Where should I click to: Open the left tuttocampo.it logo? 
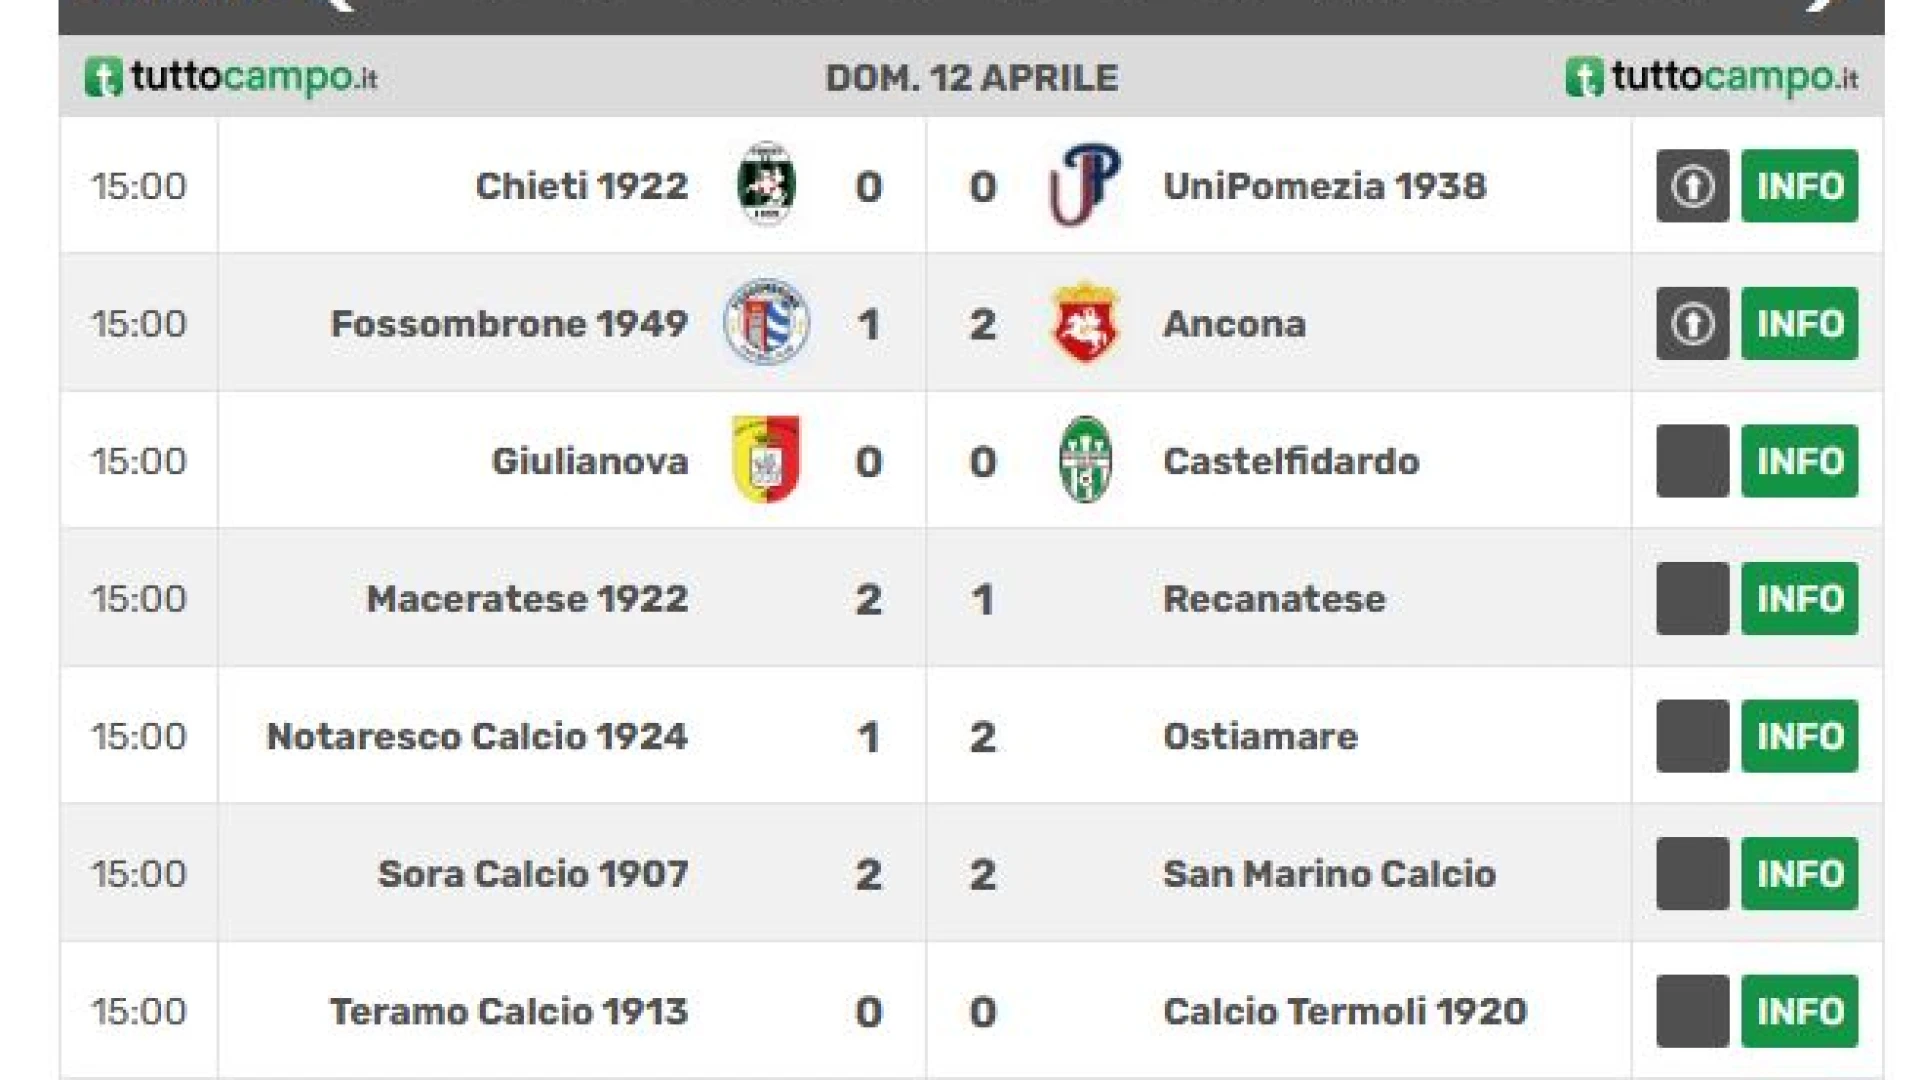tap(231, 77)
